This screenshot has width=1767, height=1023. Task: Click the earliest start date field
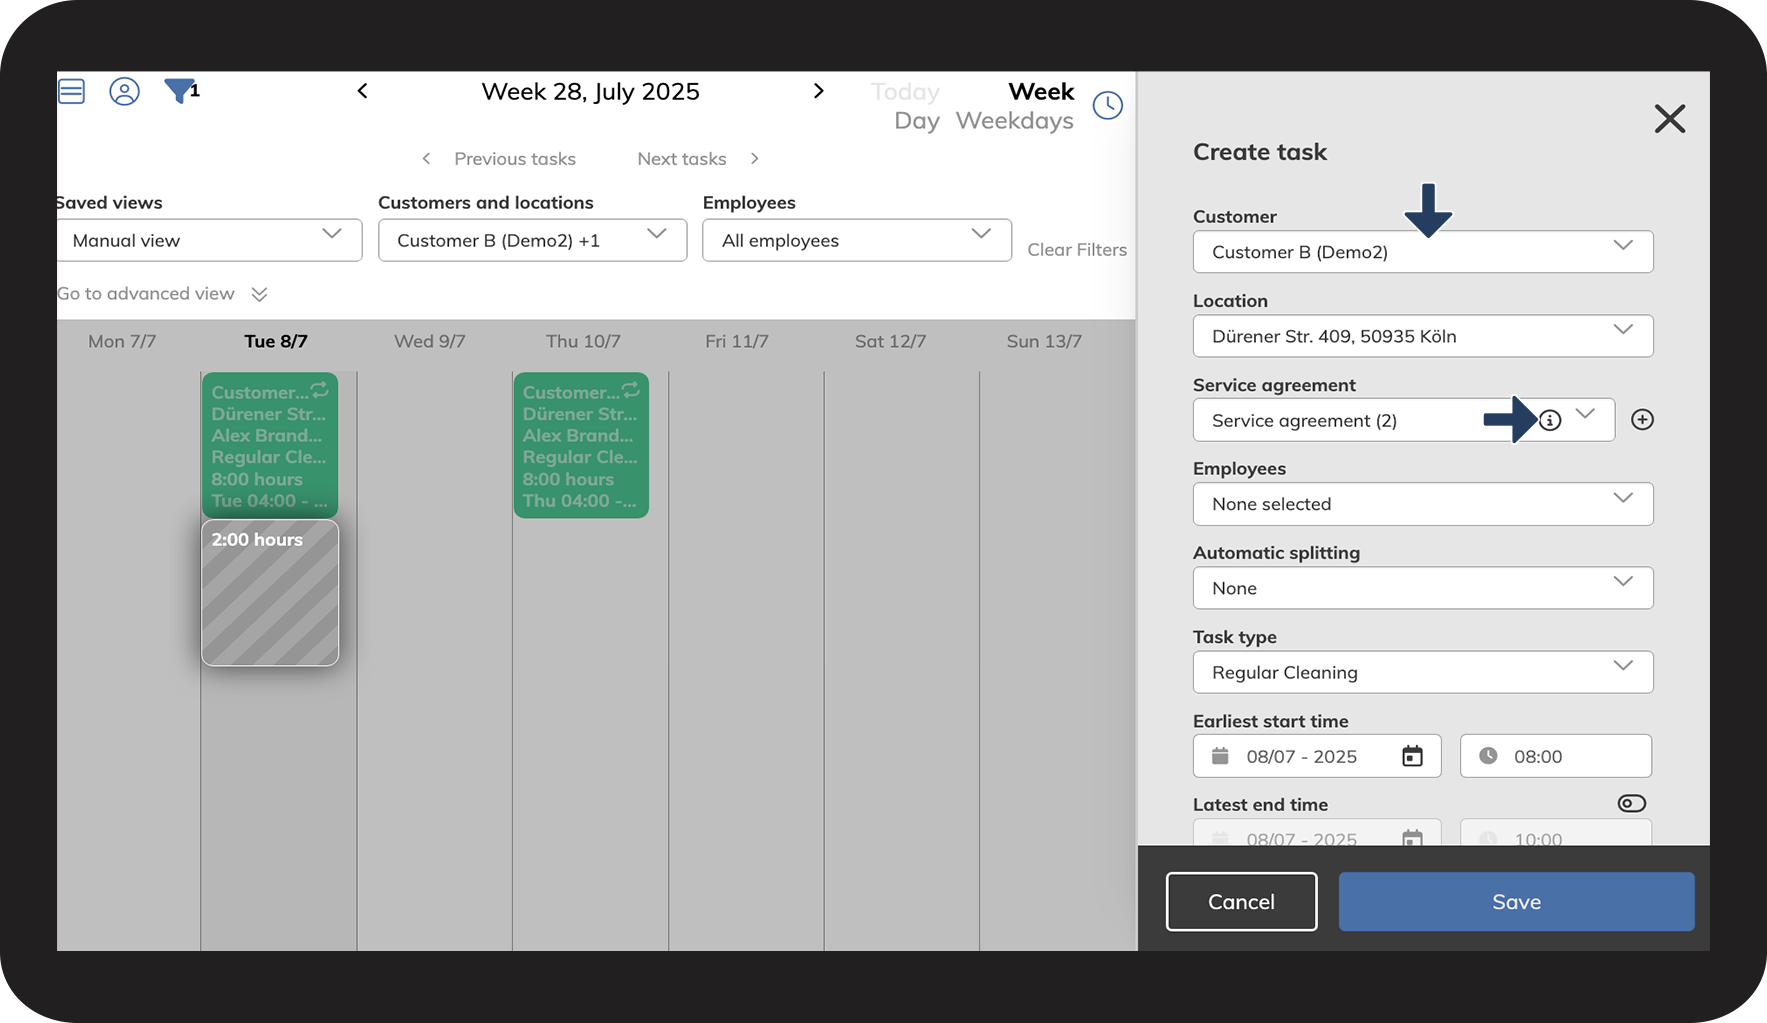pyautogui.click(x=1317, y=756)
